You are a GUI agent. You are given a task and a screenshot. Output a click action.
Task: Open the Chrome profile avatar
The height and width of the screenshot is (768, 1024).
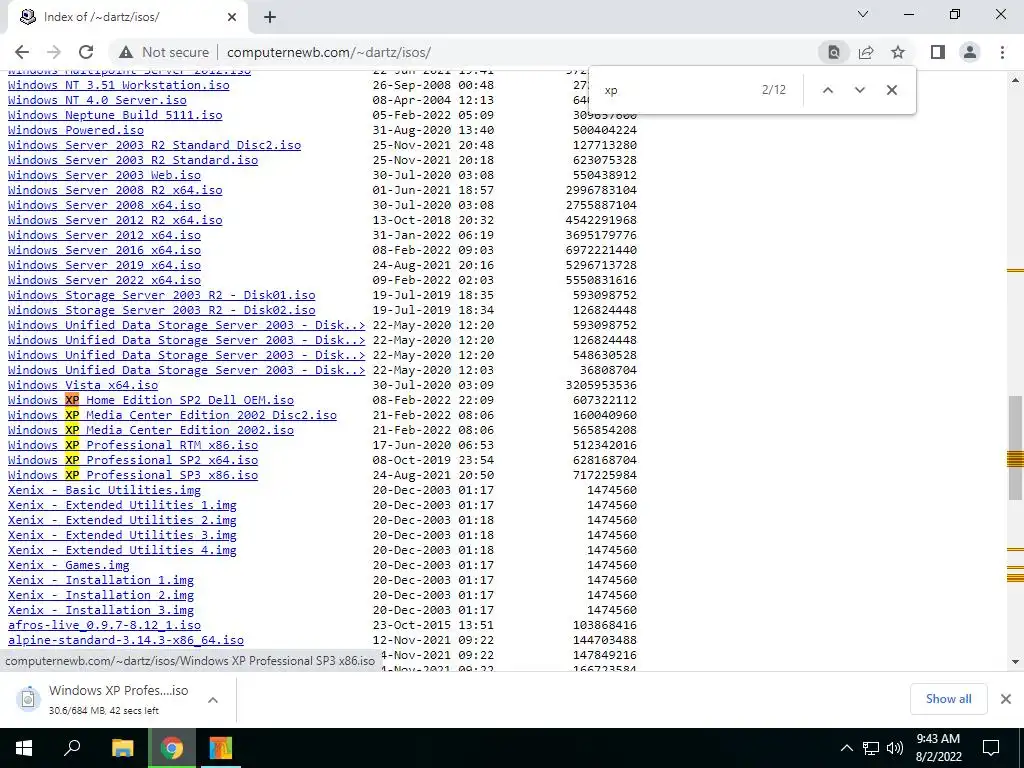(970, 52)
